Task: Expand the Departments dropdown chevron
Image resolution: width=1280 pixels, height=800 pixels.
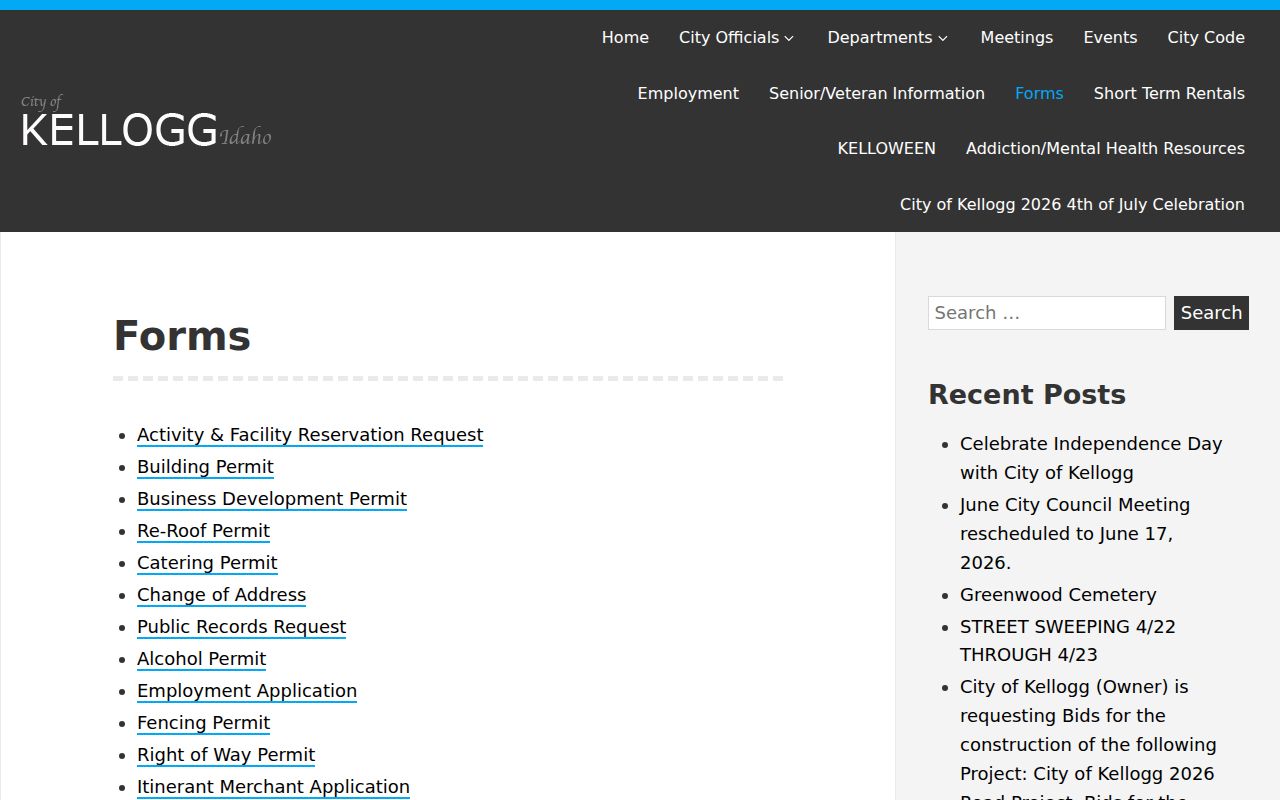Action: pos(942,38)
